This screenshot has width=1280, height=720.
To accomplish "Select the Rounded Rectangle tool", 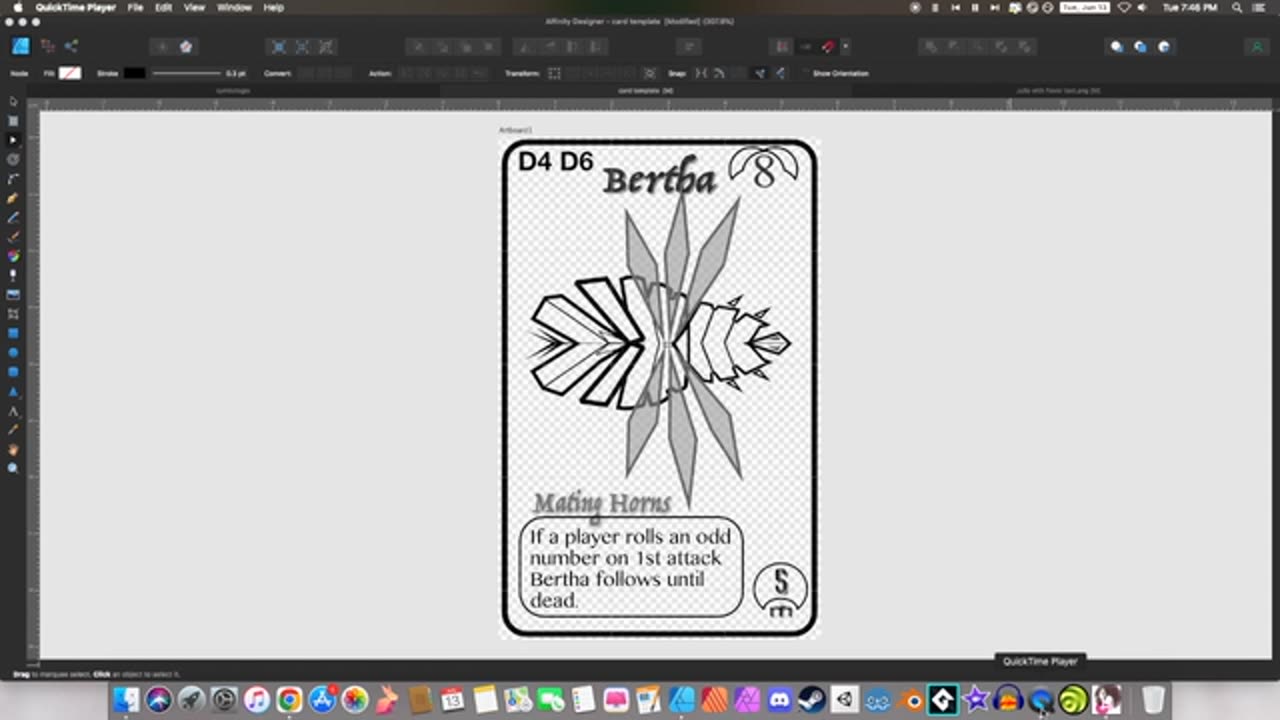I will (x=13, y=372).
